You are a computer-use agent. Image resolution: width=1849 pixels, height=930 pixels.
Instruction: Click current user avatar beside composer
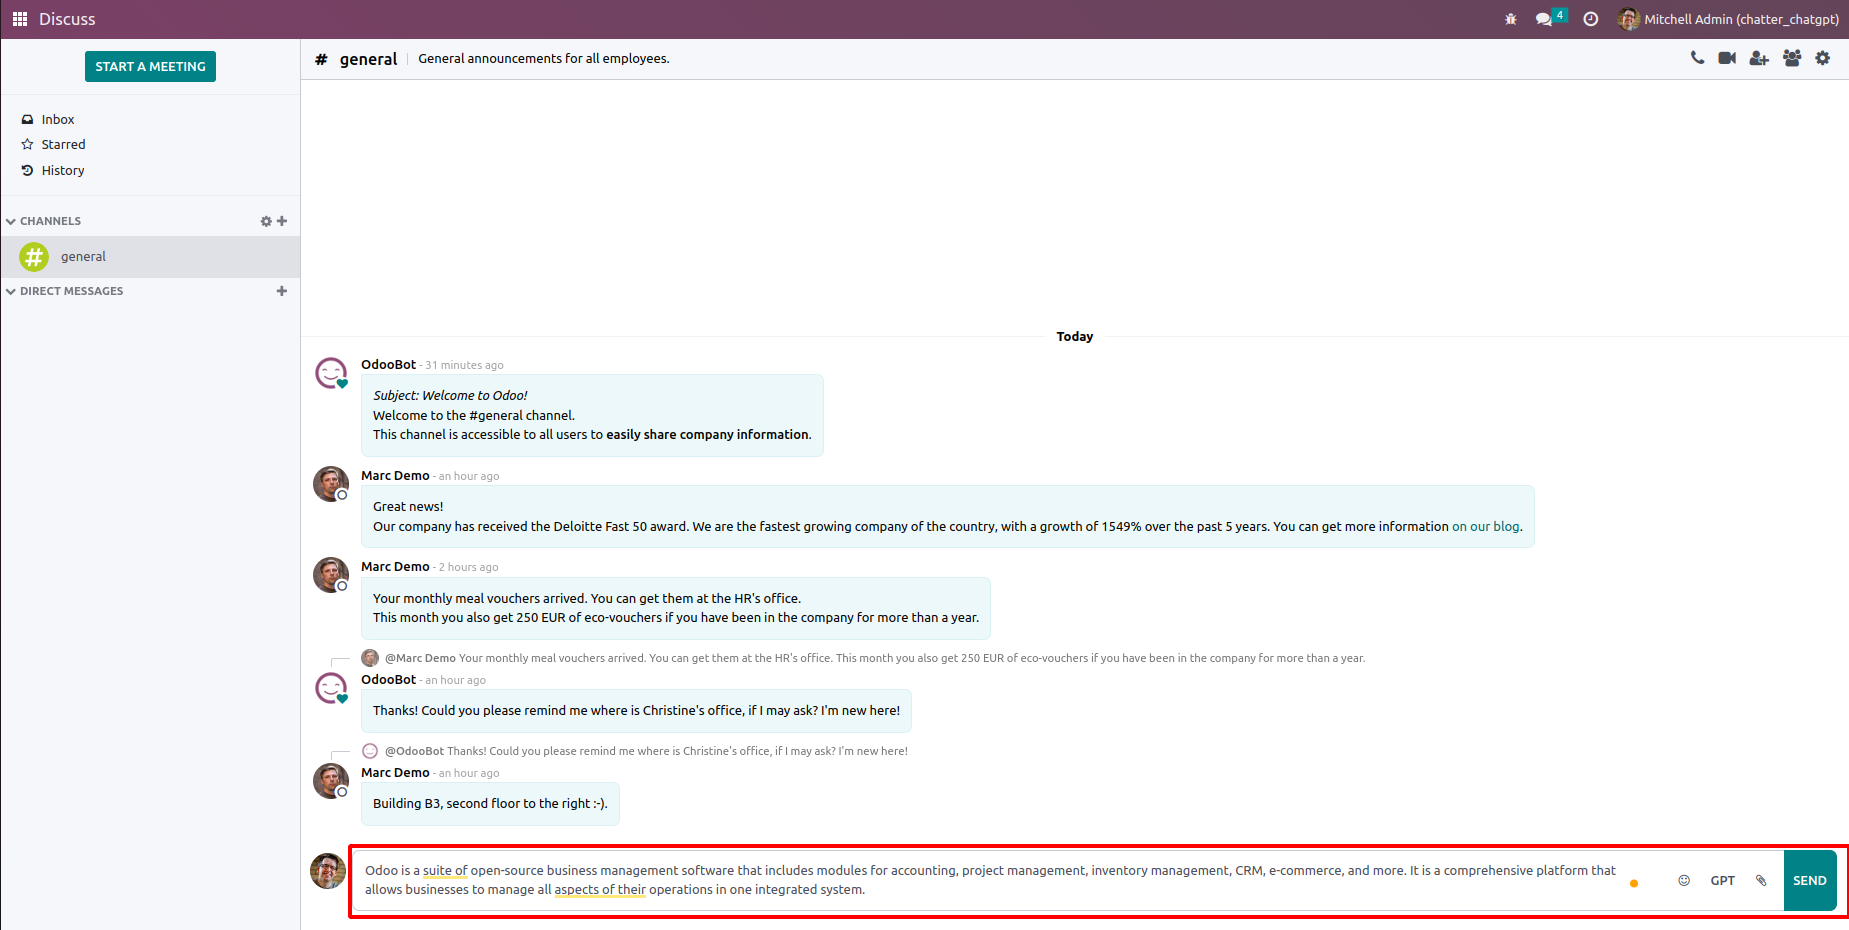click(328, 871)
